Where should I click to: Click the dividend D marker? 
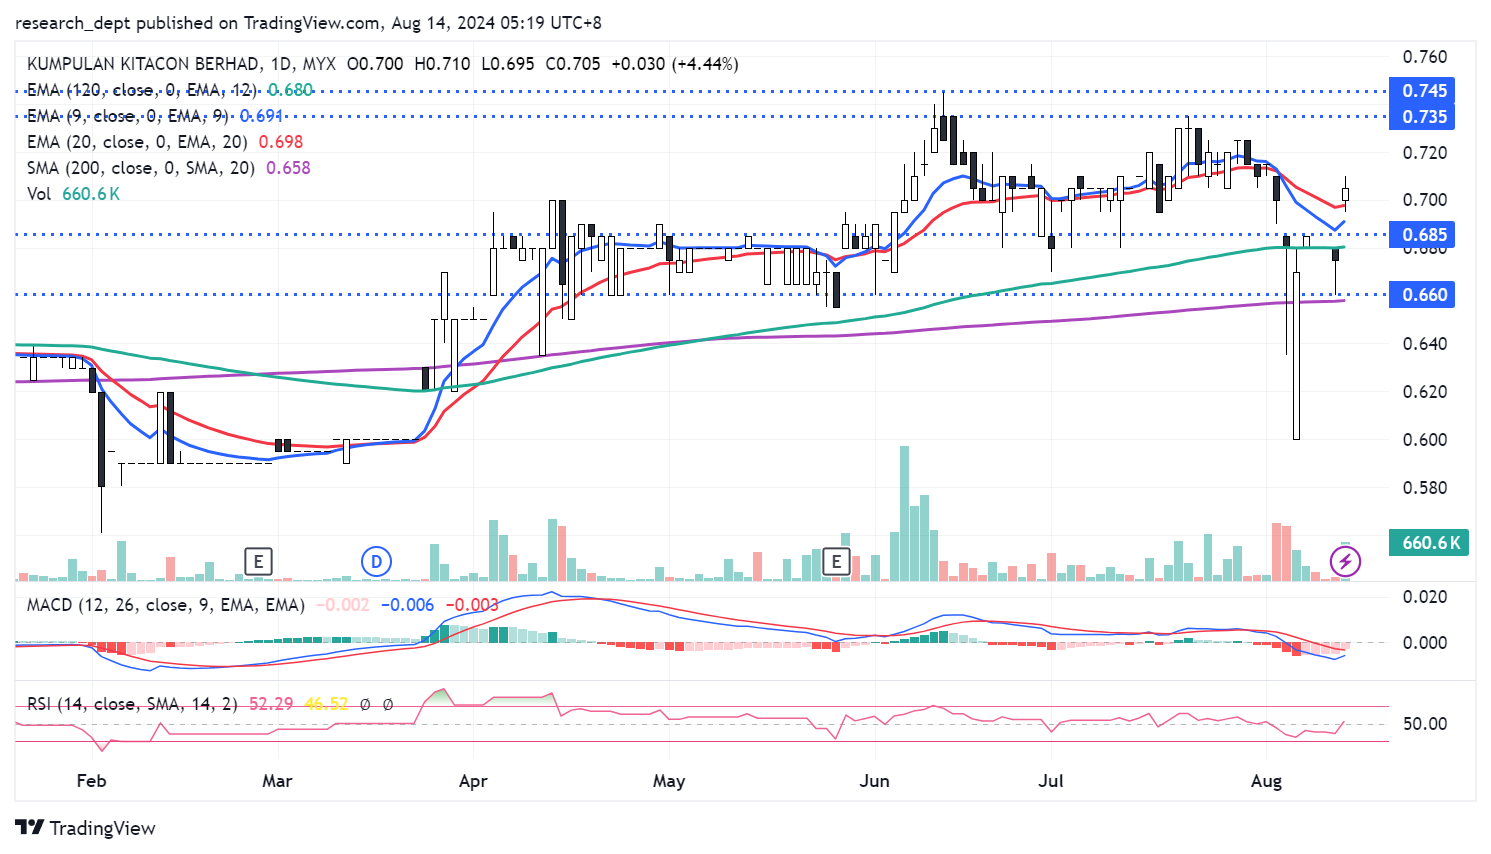(376, 562)
